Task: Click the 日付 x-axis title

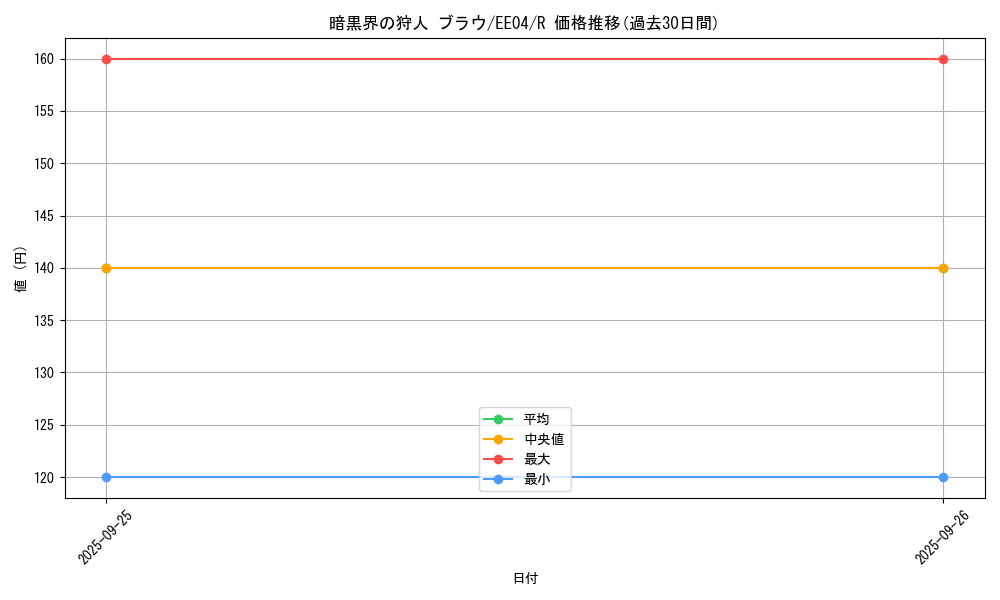Action: 525,578
